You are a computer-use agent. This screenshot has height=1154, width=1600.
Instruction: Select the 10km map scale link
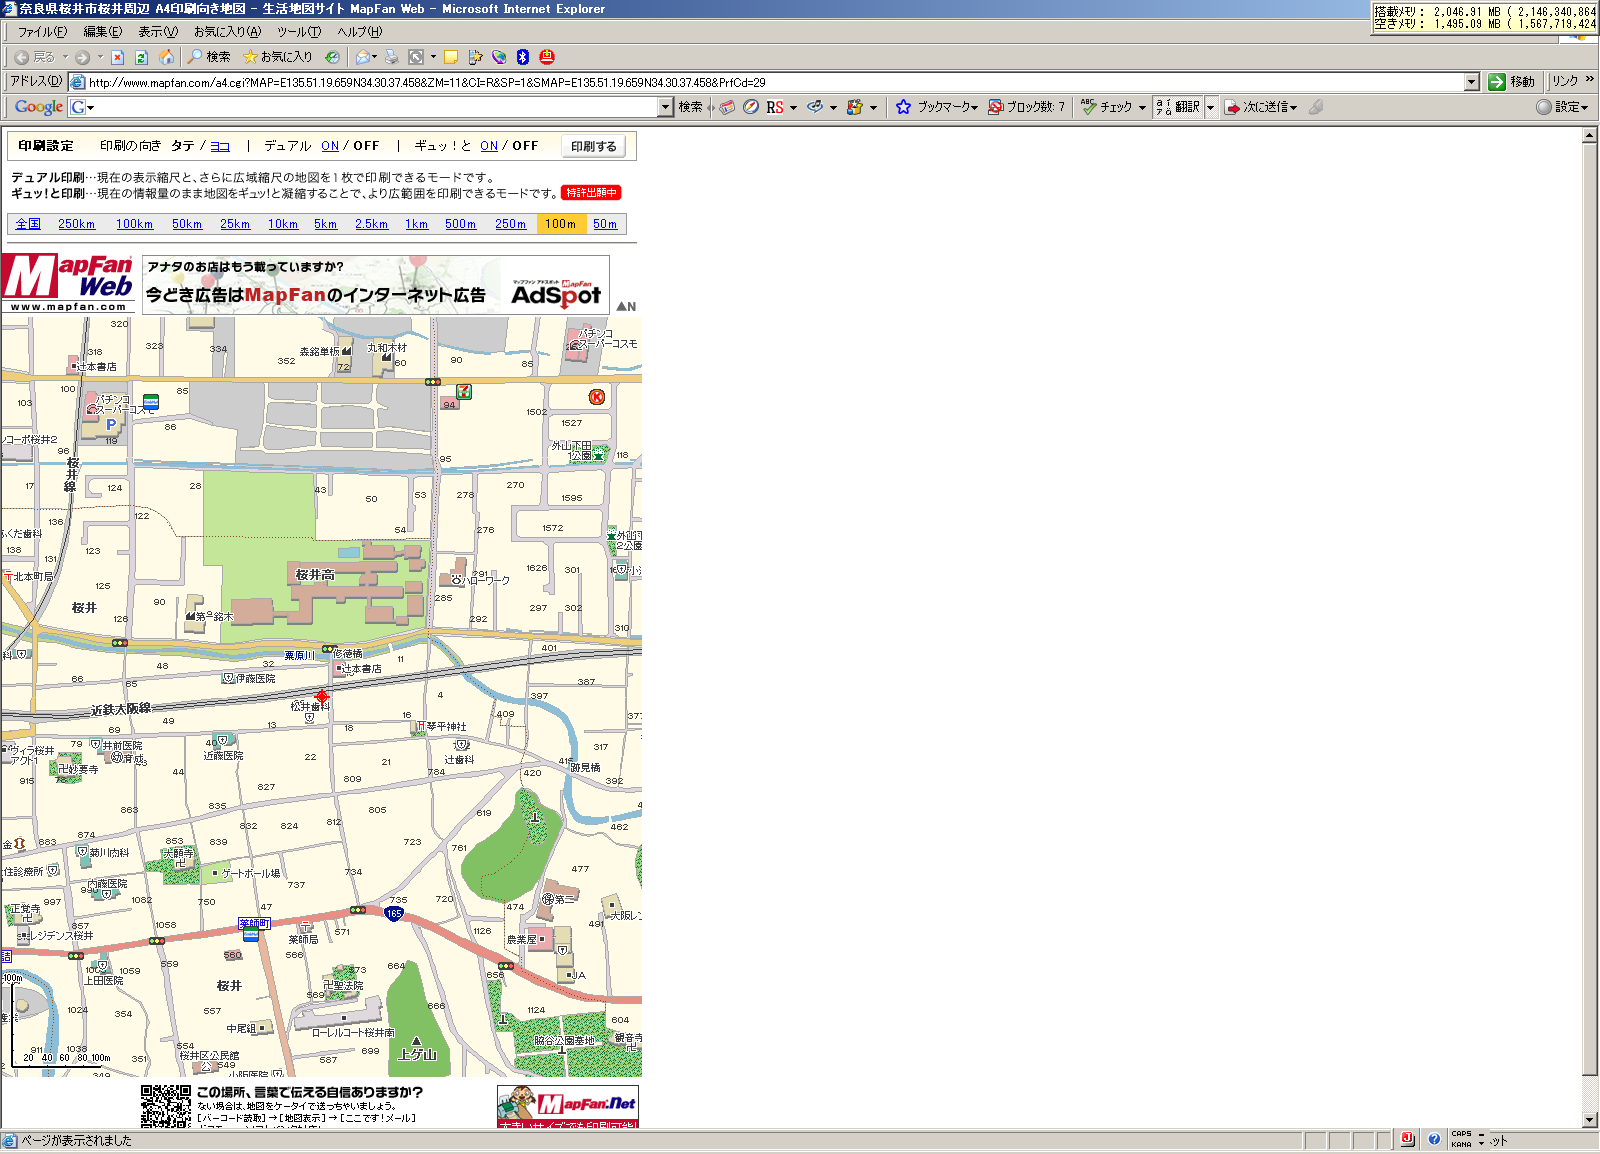click(x=283, y=224)
